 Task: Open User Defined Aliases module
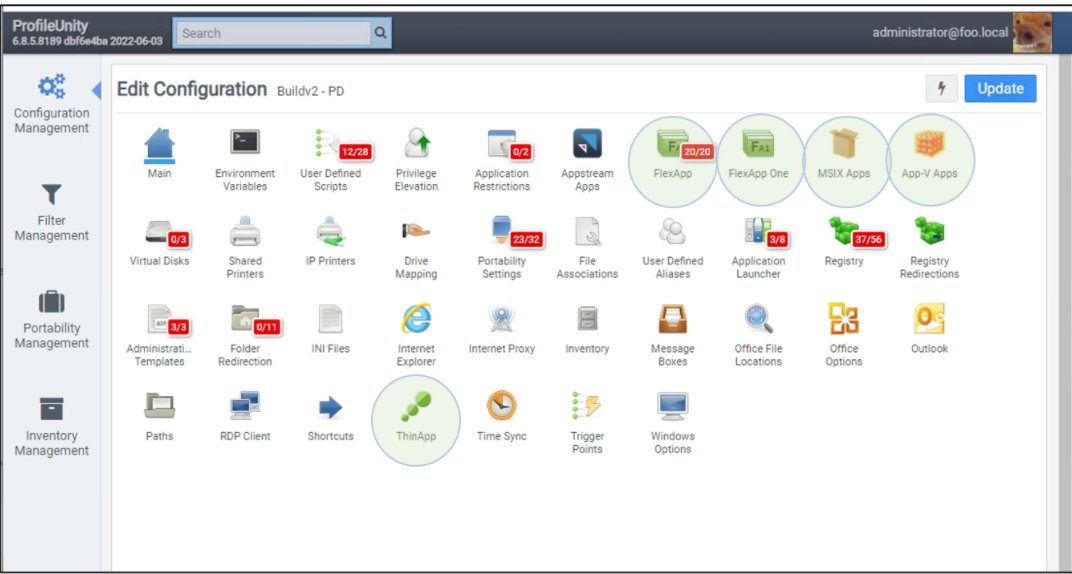(x=673, y=247)
